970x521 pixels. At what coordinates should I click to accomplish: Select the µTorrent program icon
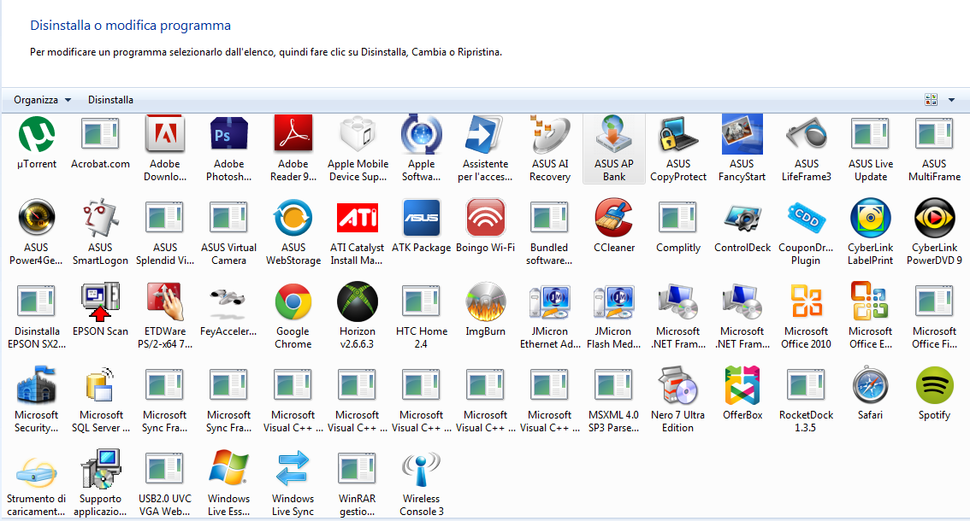coord(36,135)
